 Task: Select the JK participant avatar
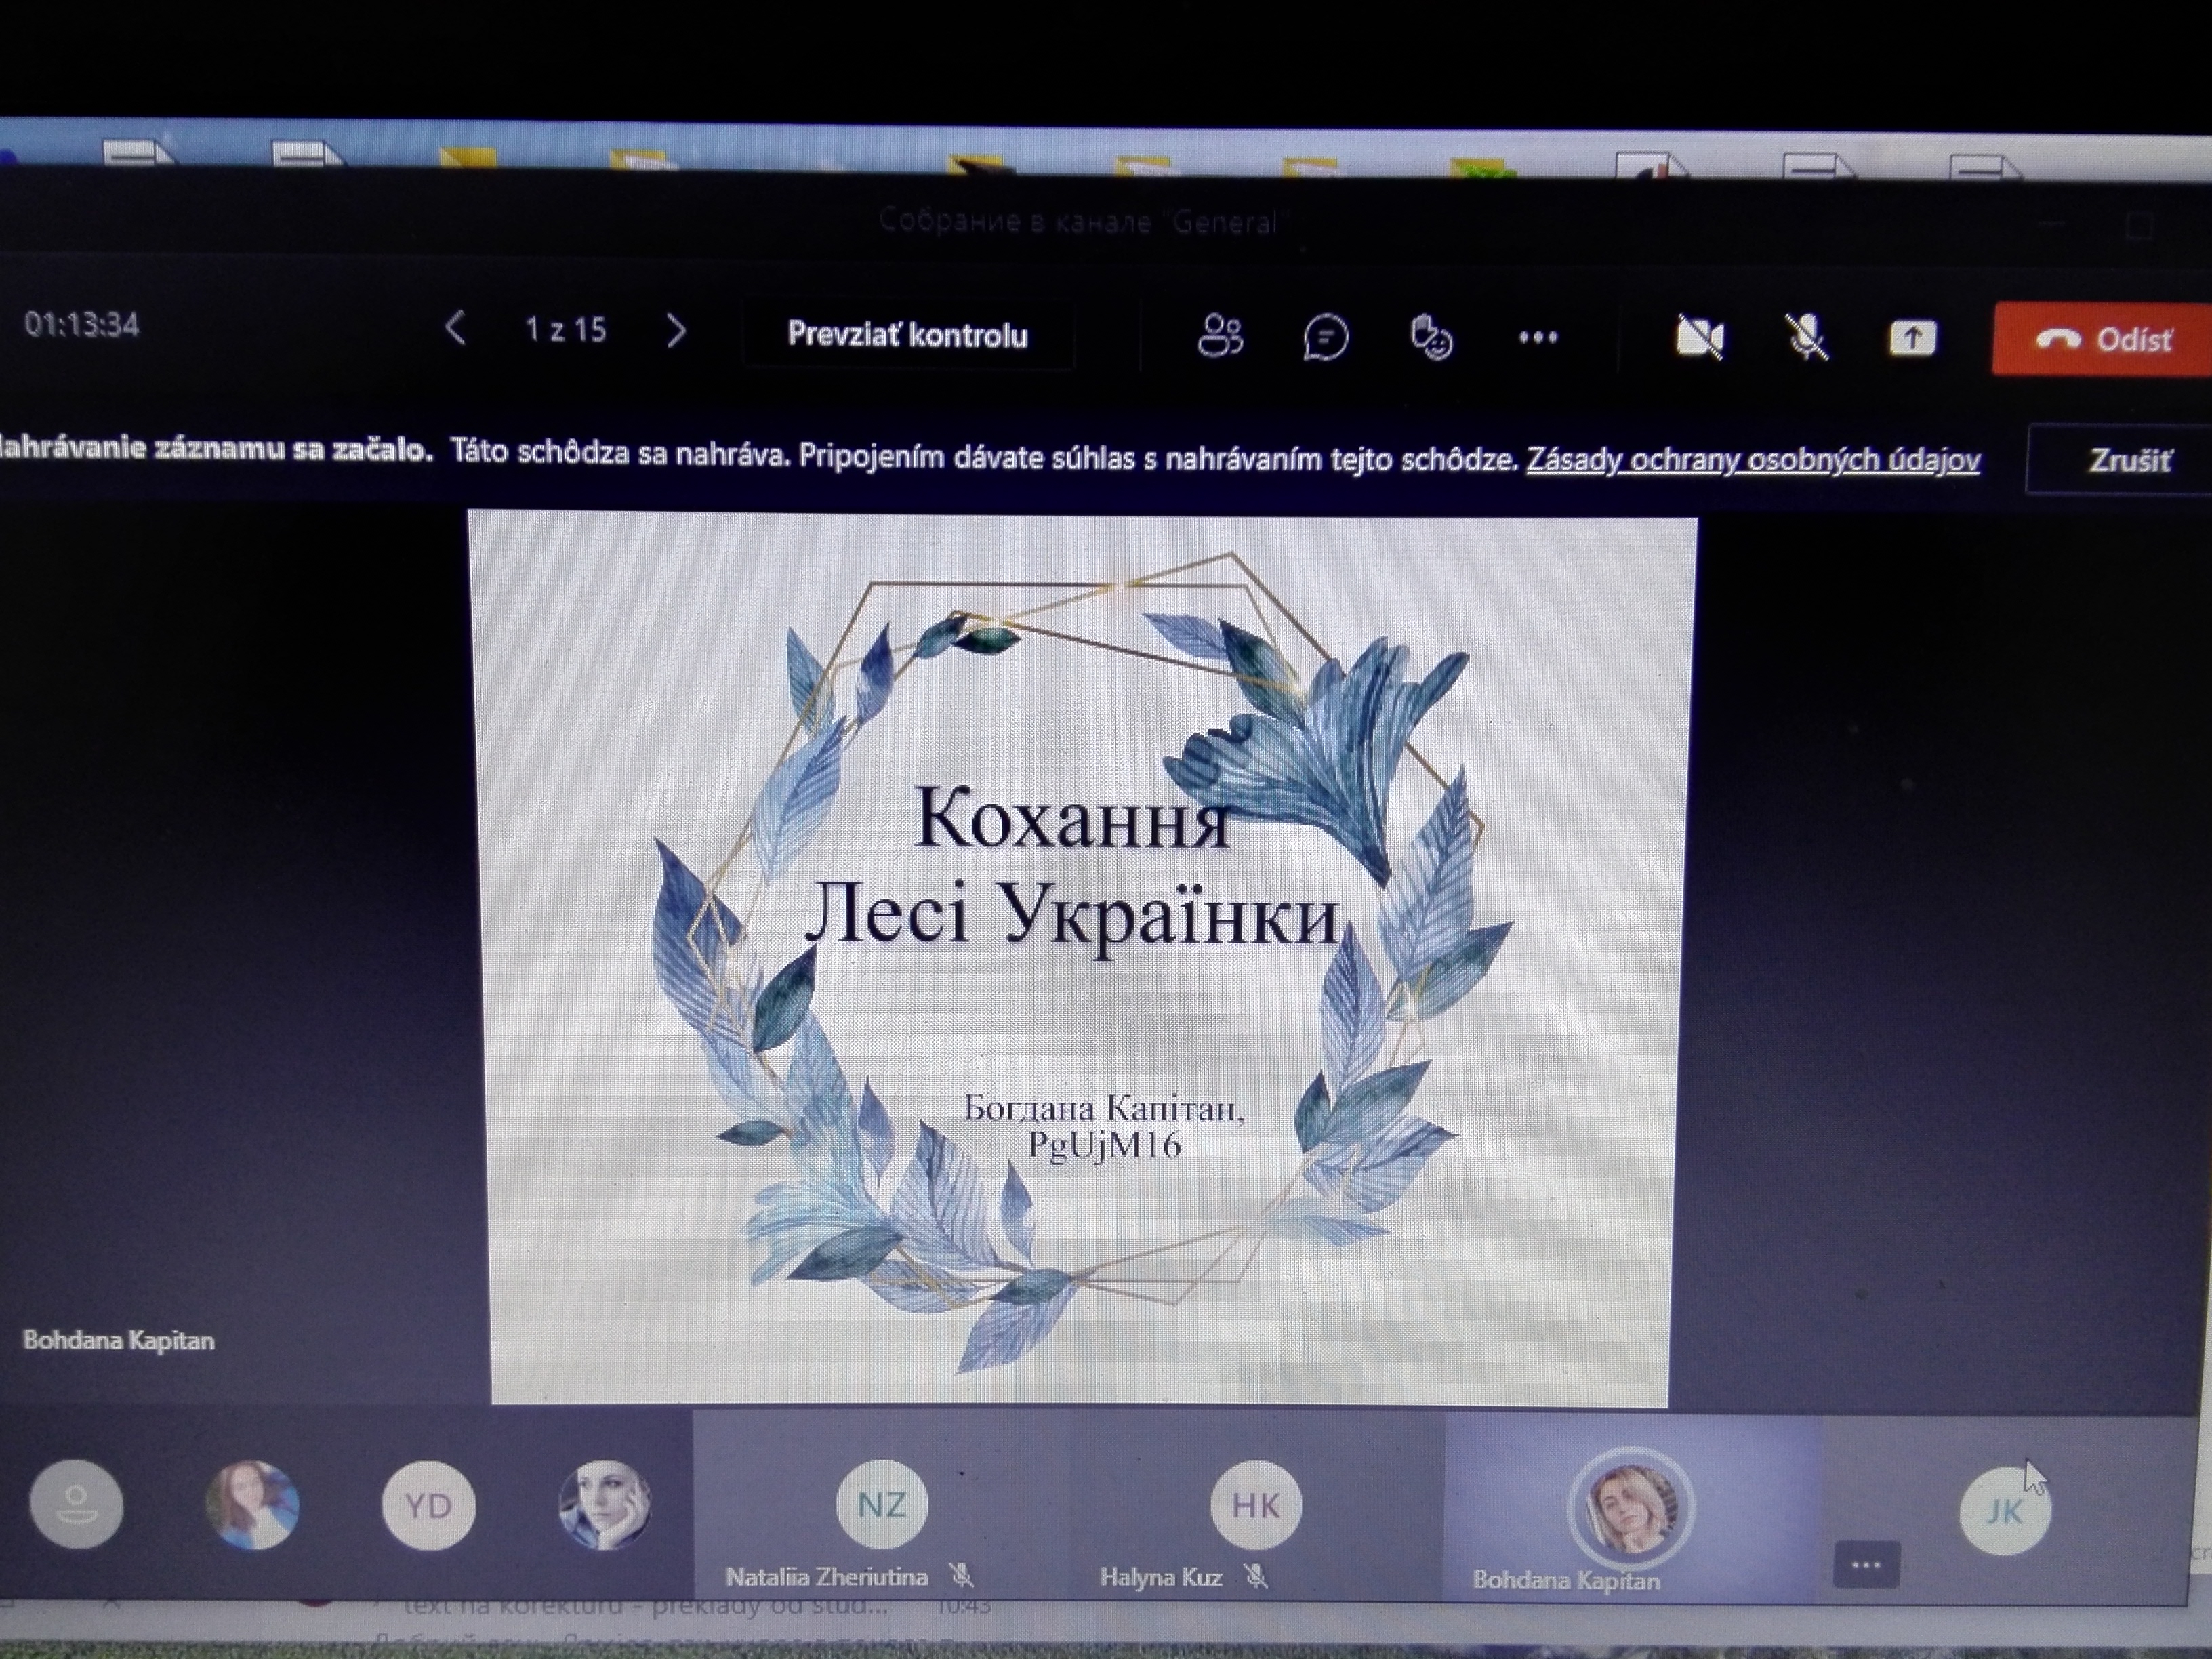2005,1511
